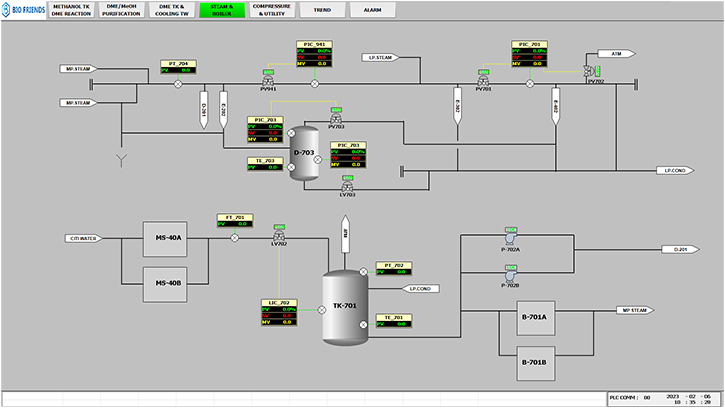725x408 pixels.
Task: Click the MS-40A unit block
Action: (x=165, y=239)
